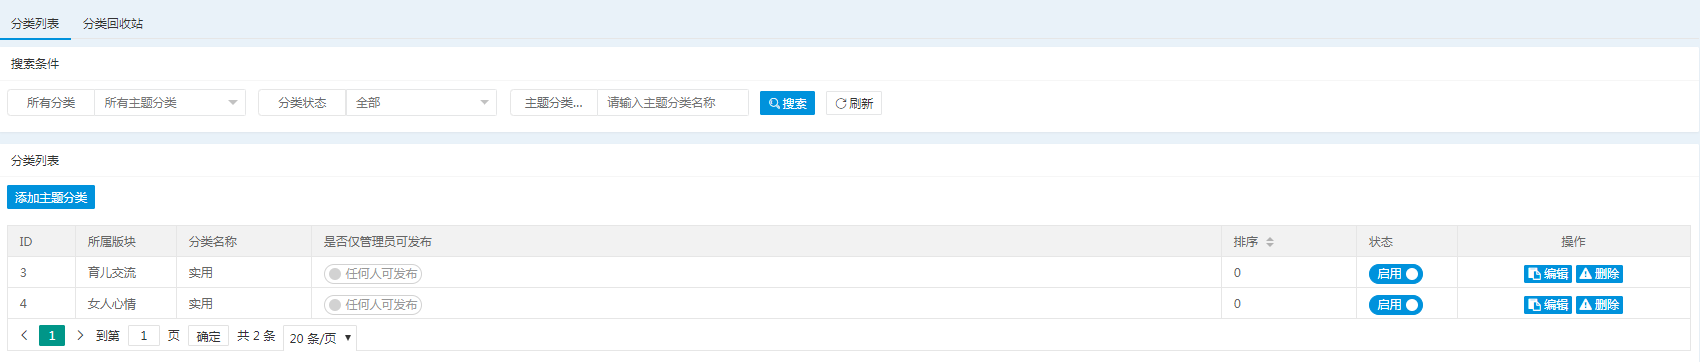Image resolution: width=1700 pixels, height=362 pixels.
Task: Click 编辑 for the 女人心情 row
Action: pos(1548,304)
